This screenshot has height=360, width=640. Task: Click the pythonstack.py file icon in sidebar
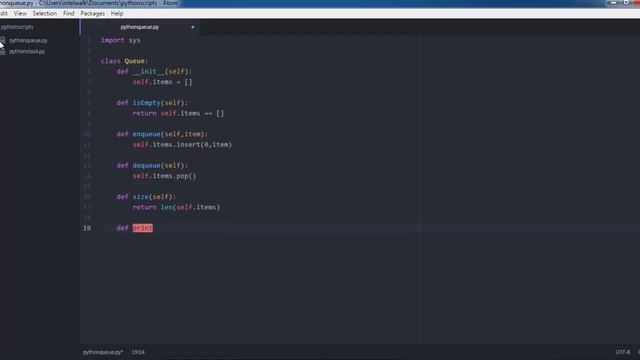[3, 52]
